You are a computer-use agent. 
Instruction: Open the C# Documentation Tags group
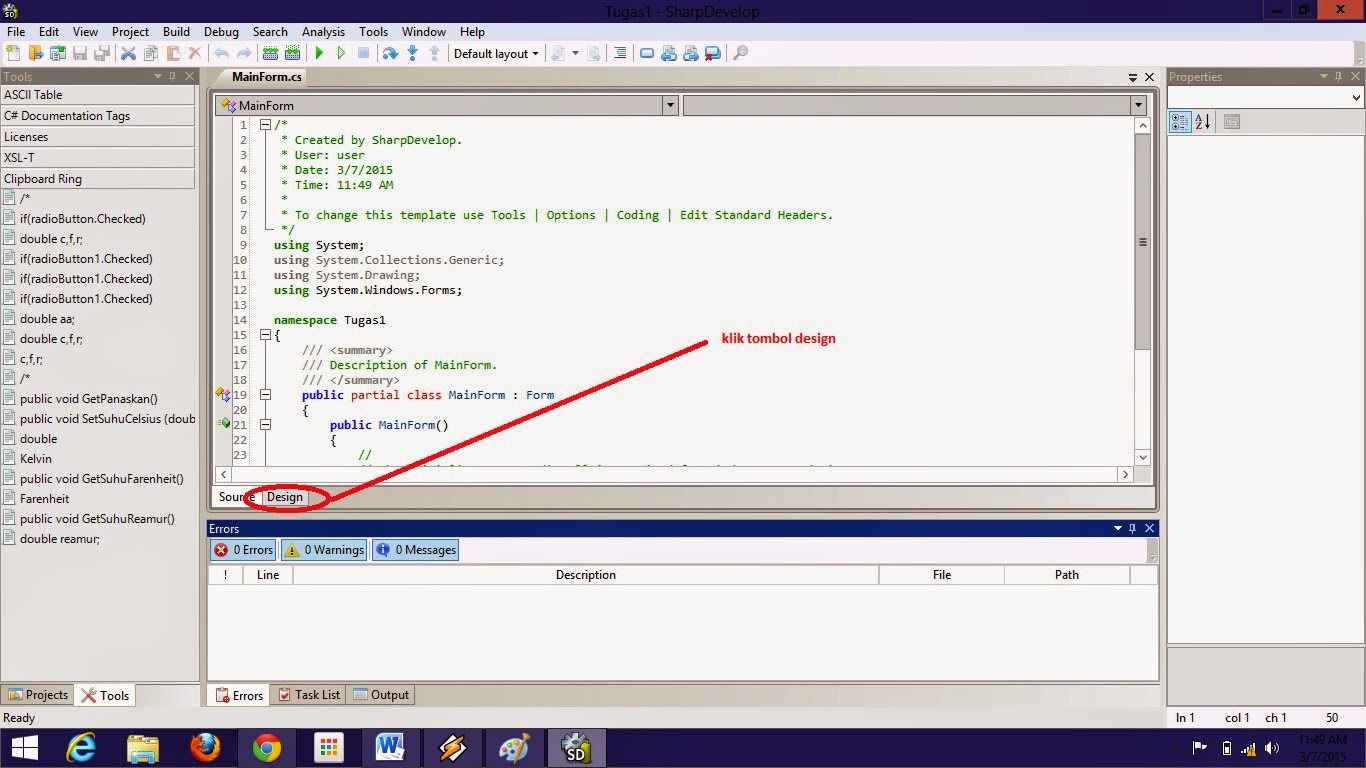(98, 116)
